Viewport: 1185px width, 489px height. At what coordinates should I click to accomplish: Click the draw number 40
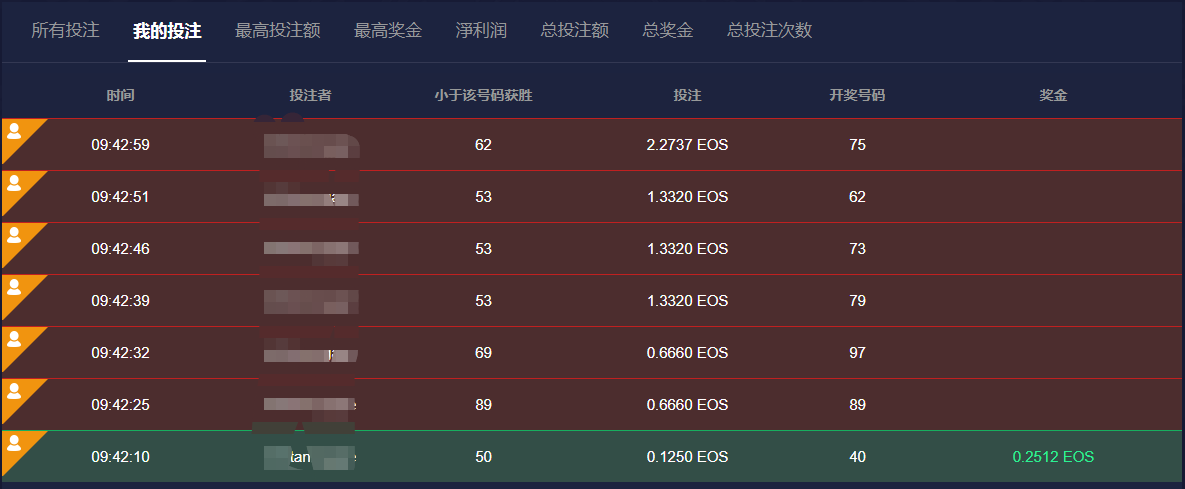[x=857, y=457]
